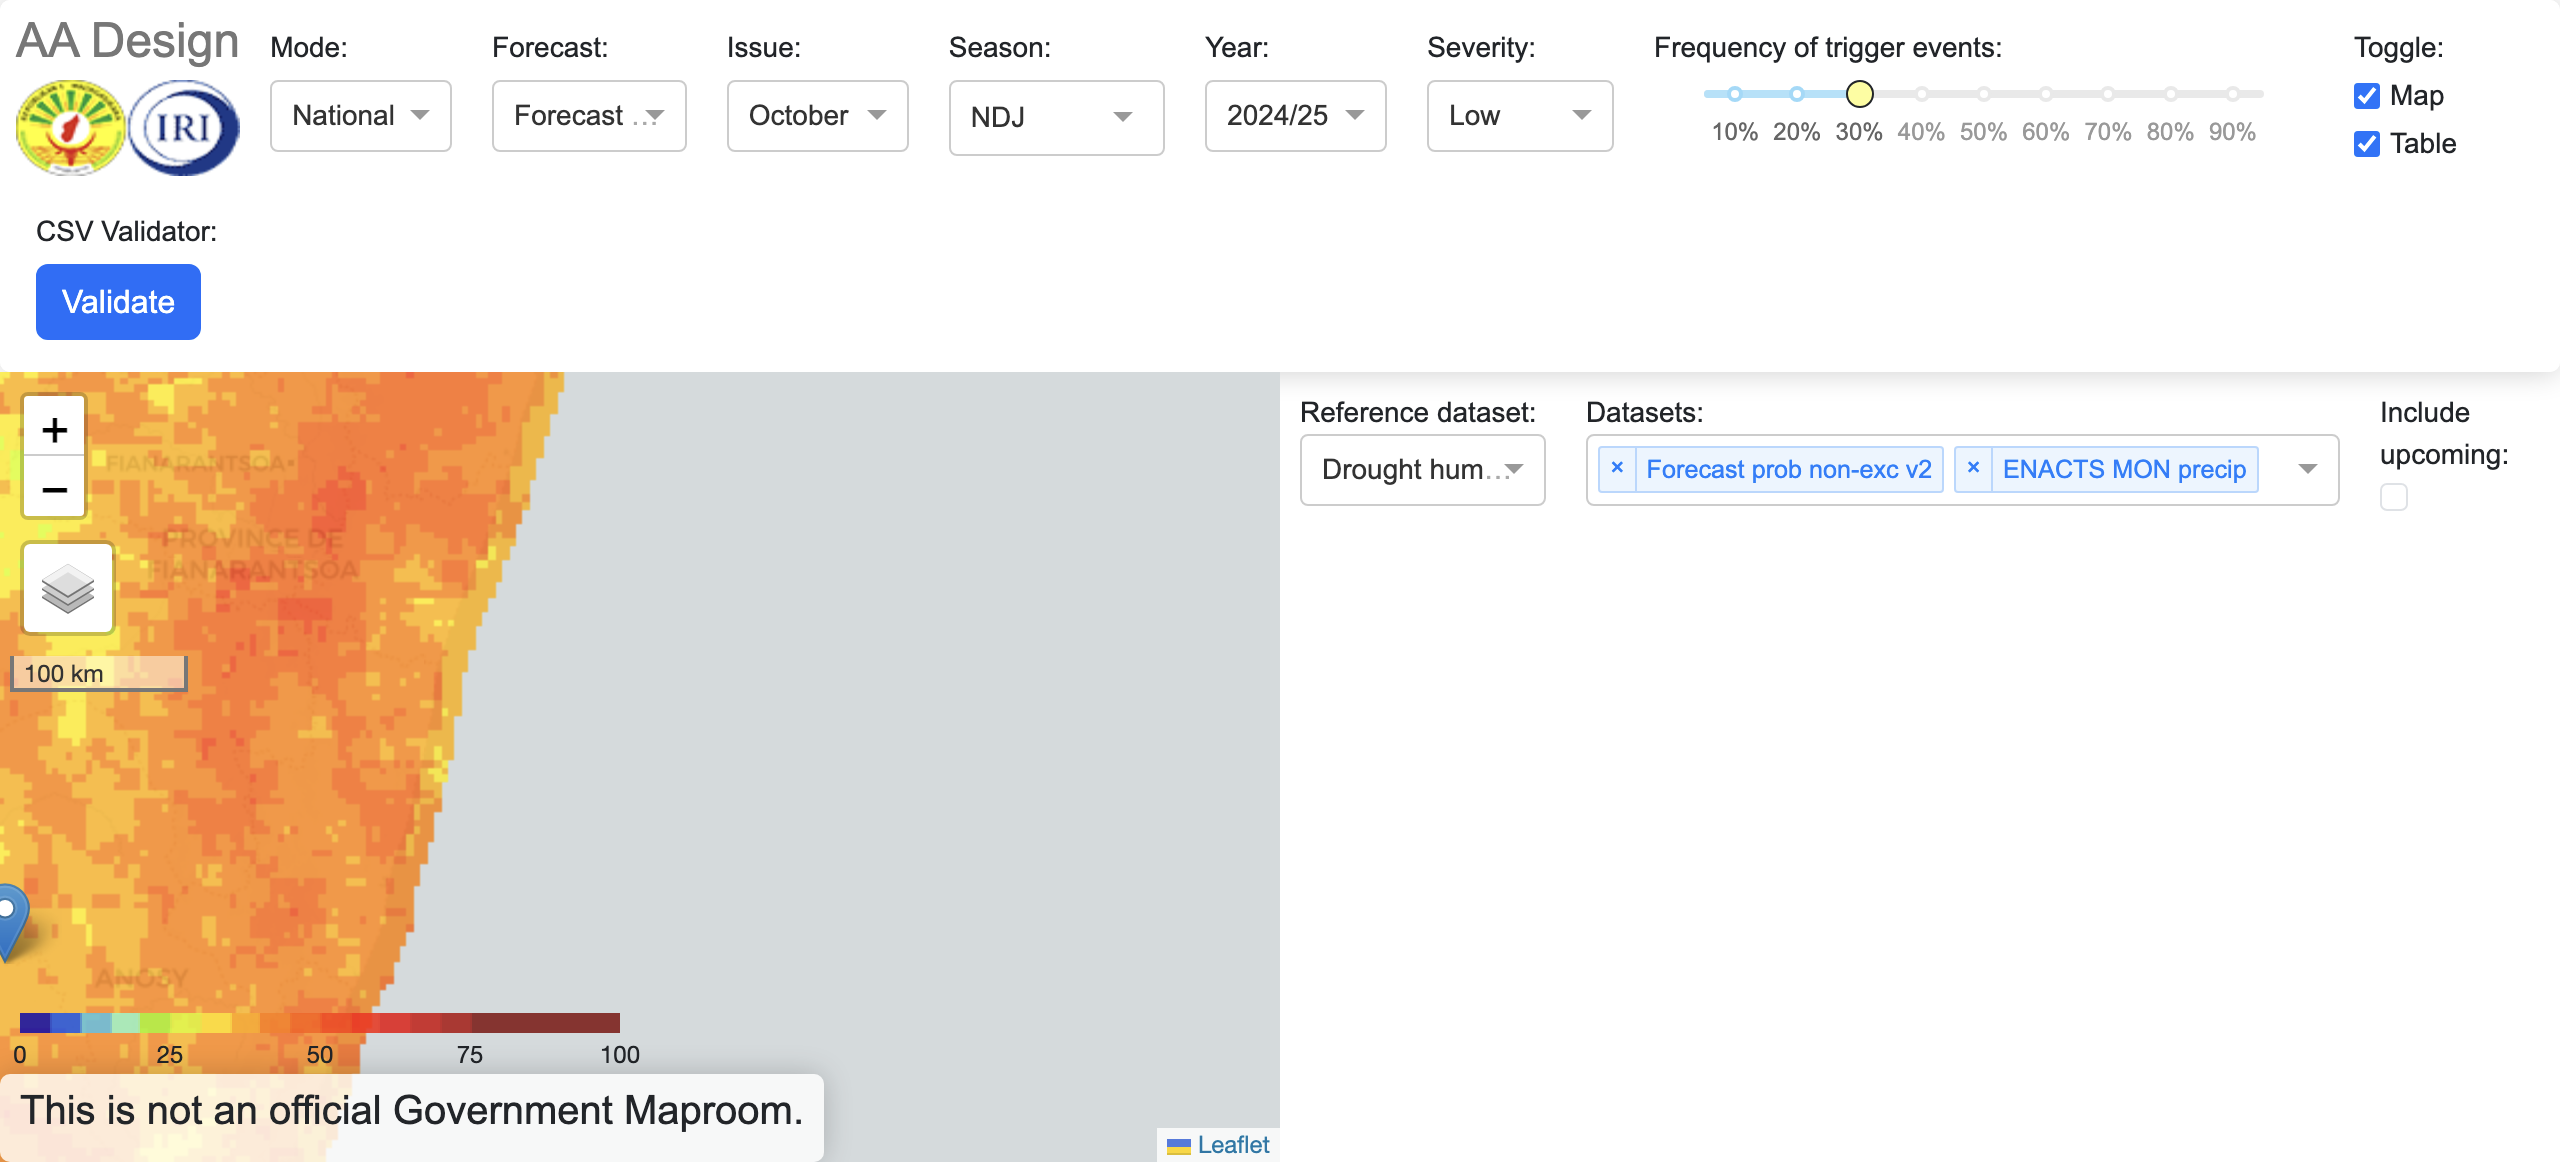Click the IRI logo
2560x1162 pixels.
coord(184,128)
